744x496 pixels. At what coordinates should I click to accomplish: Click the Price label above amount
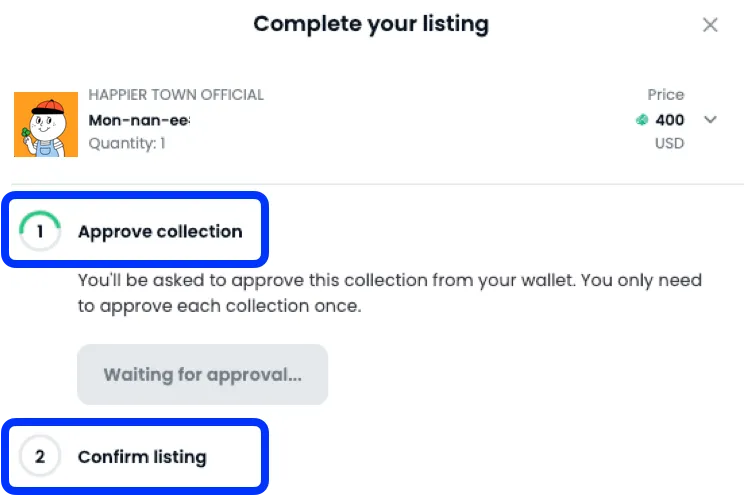pos(666,95)
